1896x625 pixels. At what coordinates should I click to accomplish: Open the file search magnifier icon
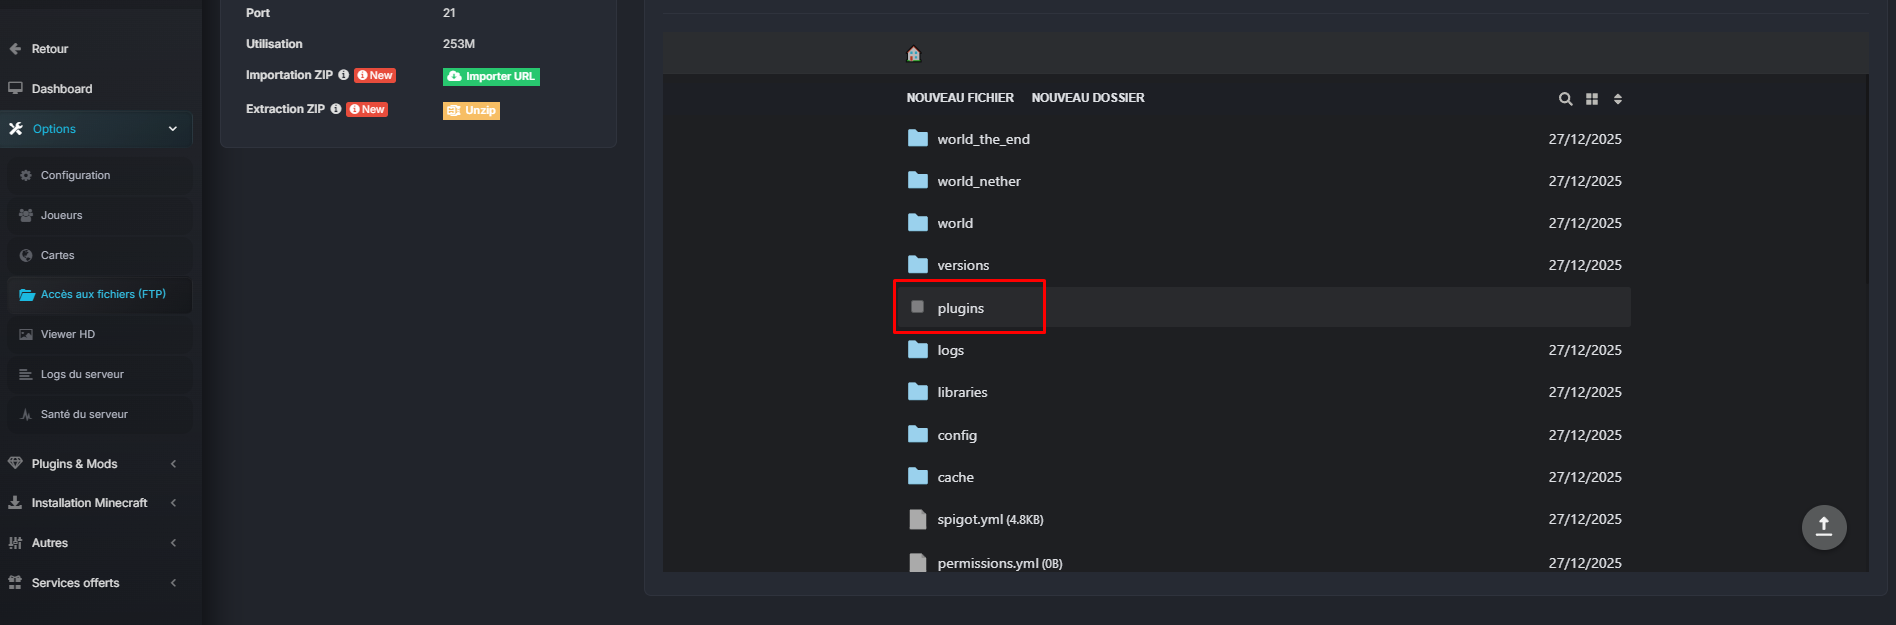click(1565, 99)
